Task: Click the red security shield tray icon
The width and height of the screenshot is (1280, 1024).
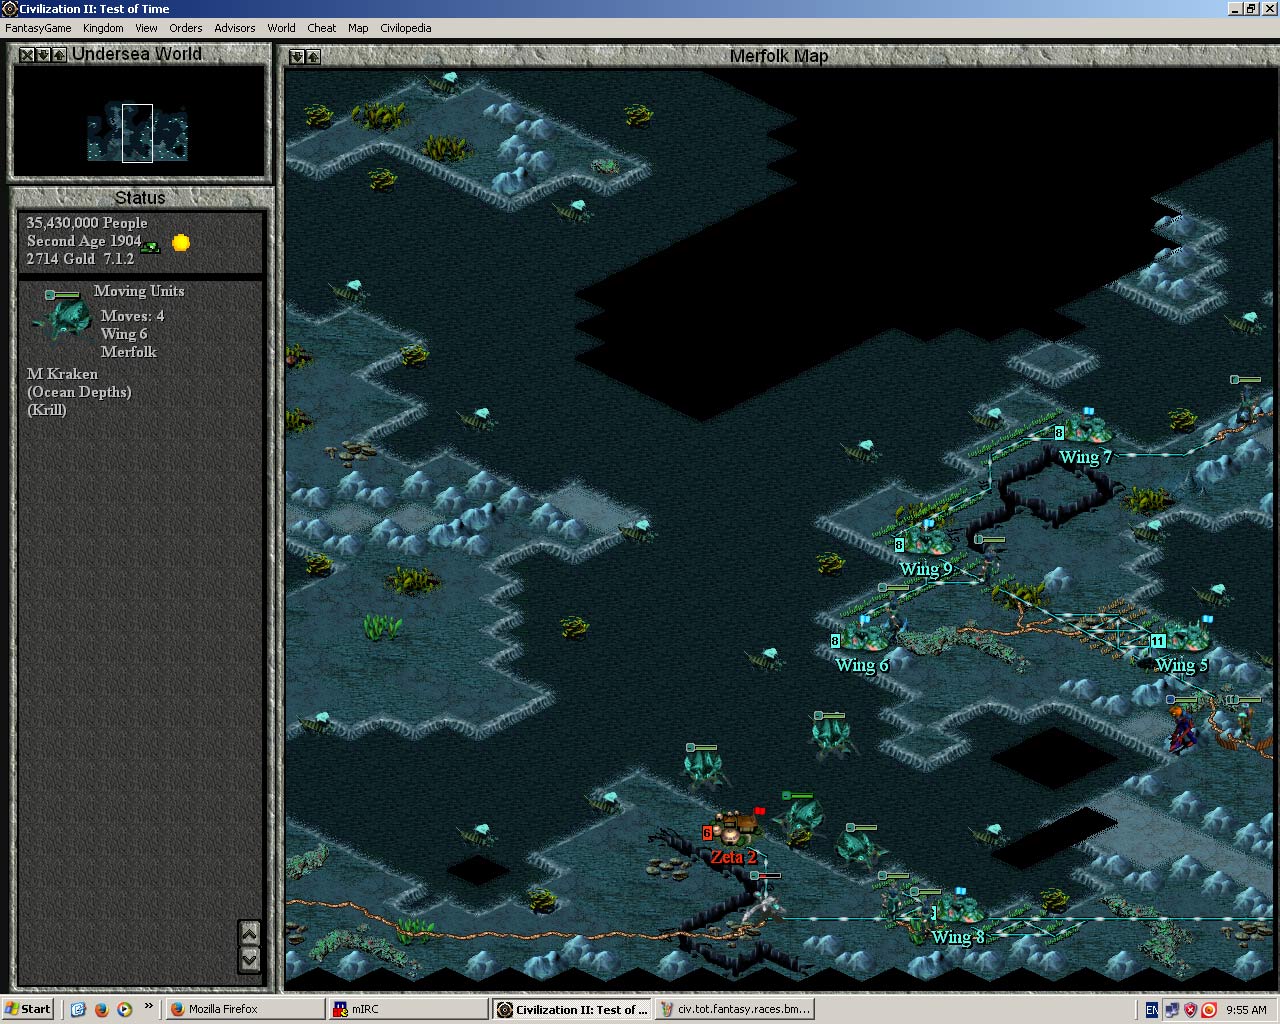Action: 1190,1010
